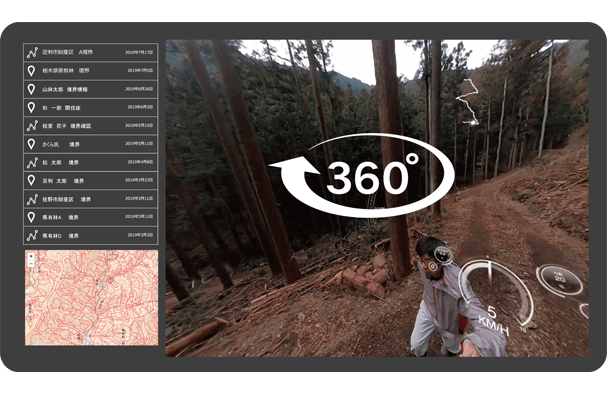Open entry 檜家 花子 境界確認

91,126
